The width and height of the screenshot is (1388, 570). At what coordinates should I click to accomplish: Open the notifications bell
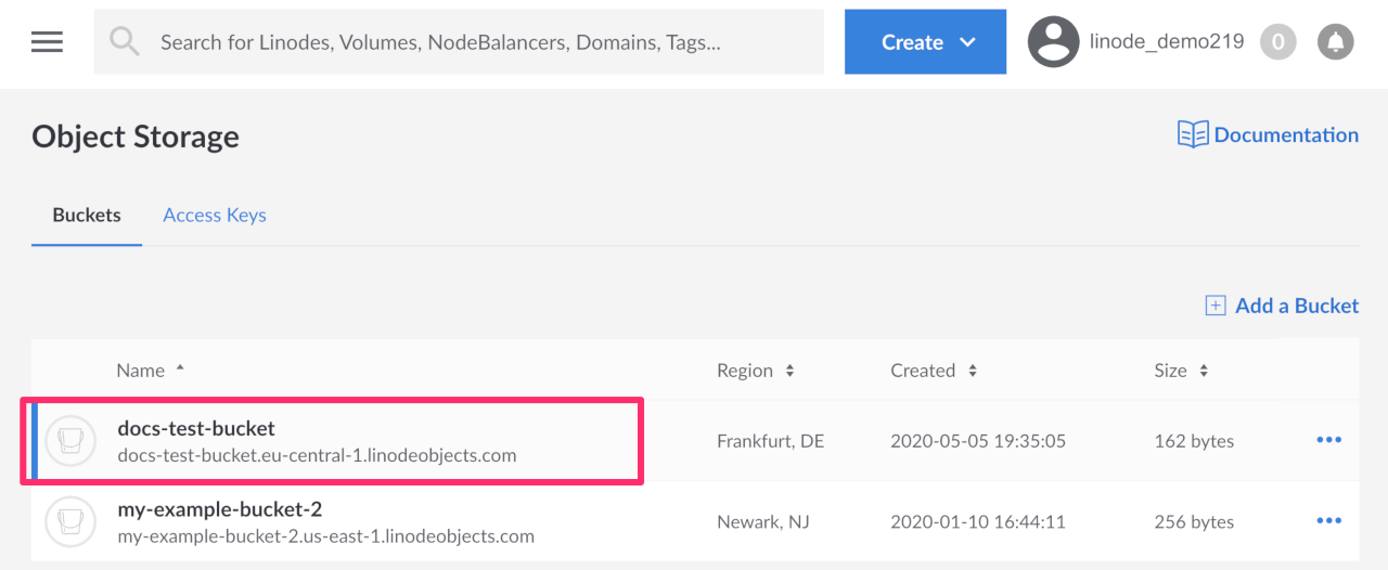pyautogui.click(x=1335, y=42)
